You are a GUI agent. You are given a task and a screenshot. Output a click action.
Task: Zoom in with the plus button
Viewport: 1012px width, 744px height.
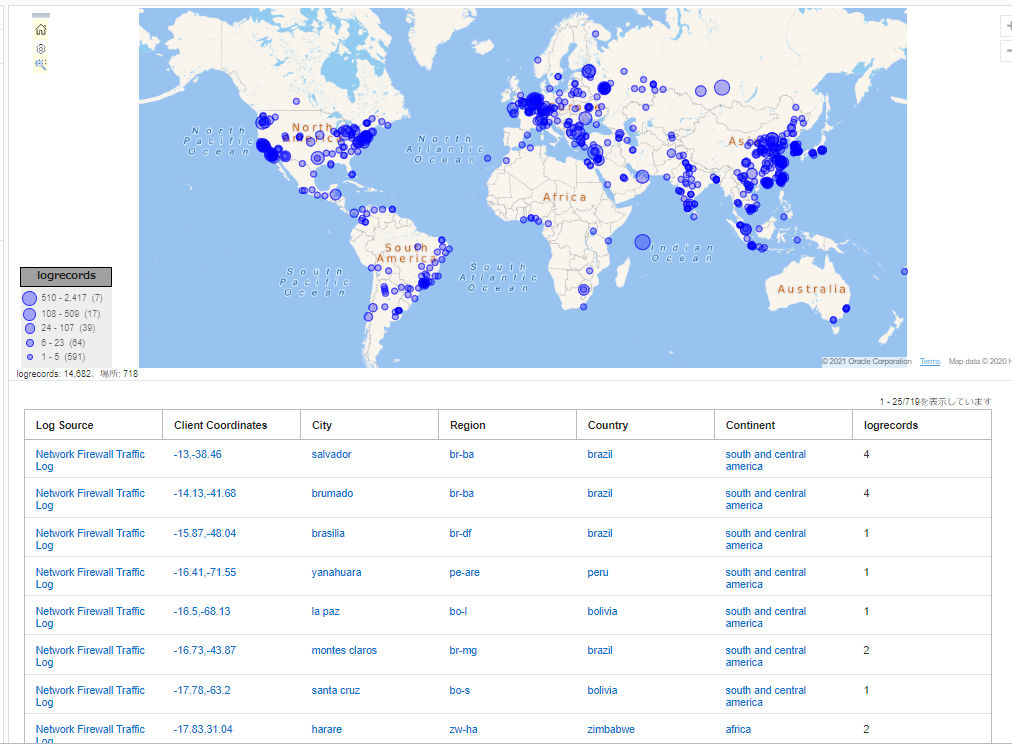pyautogui.click(x=1007, y=27)
